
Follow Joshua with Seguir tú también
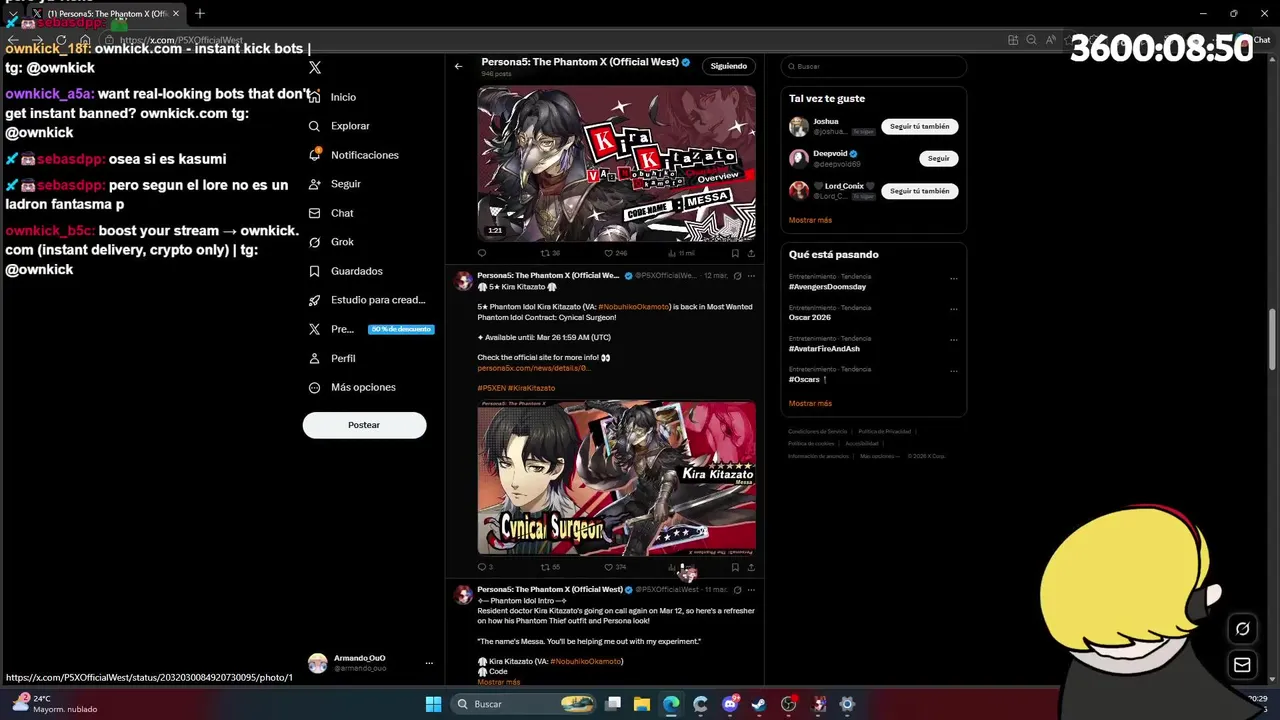pos(920,127)
